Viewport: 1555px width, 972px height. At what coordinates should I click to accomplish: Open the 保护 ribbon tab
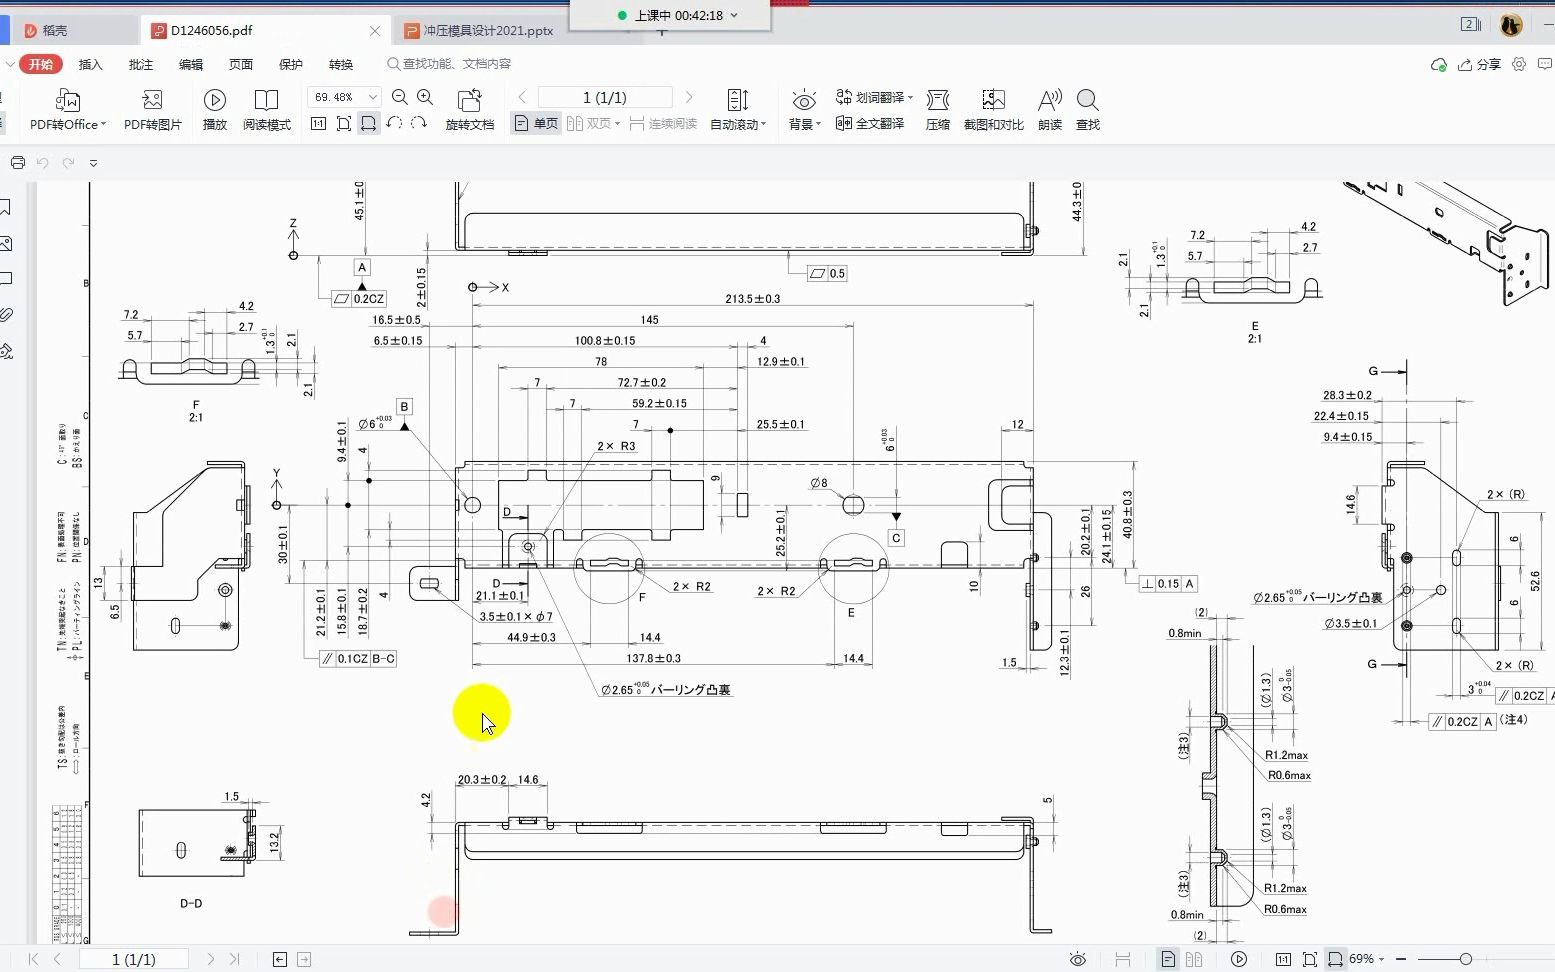[291, 64]
